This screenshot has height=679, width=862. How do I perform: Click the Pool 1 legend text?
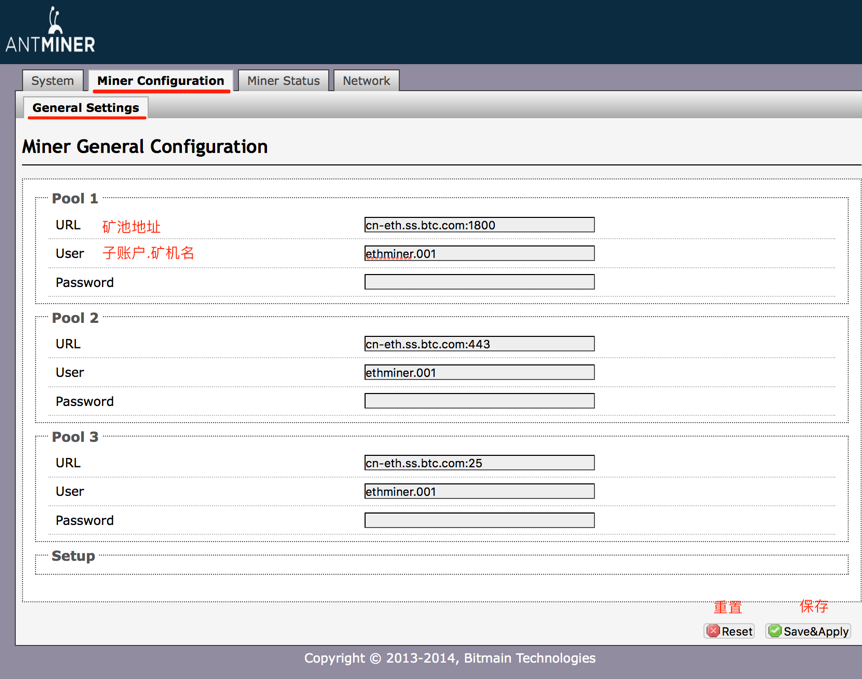pyautogui.click(x=75, y=198)
